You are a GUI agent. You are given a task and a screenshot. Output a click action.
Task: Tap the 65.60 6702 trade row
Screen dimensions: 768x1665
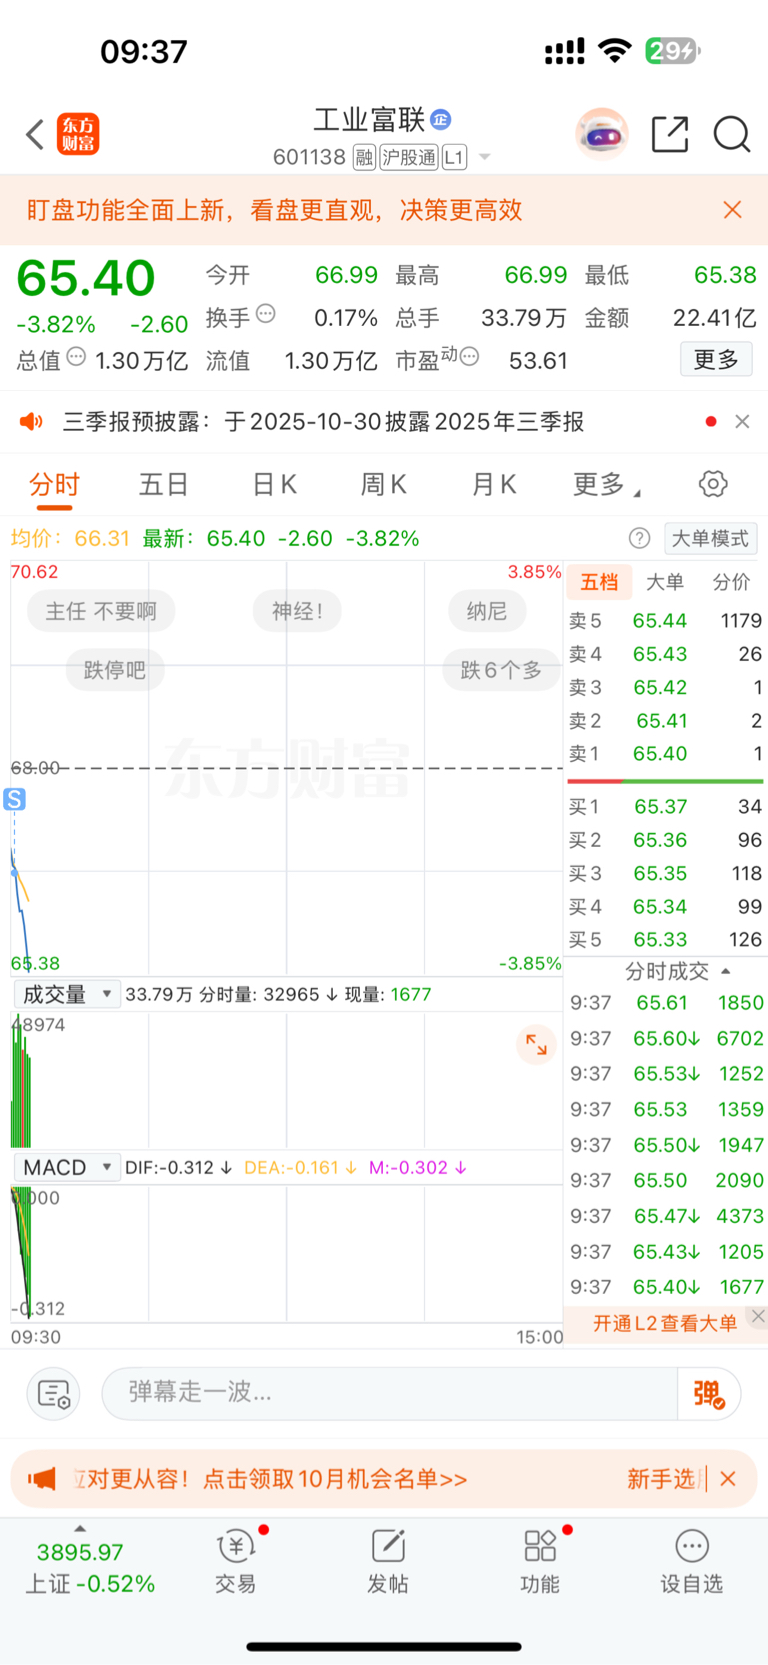click(666, 1038)
